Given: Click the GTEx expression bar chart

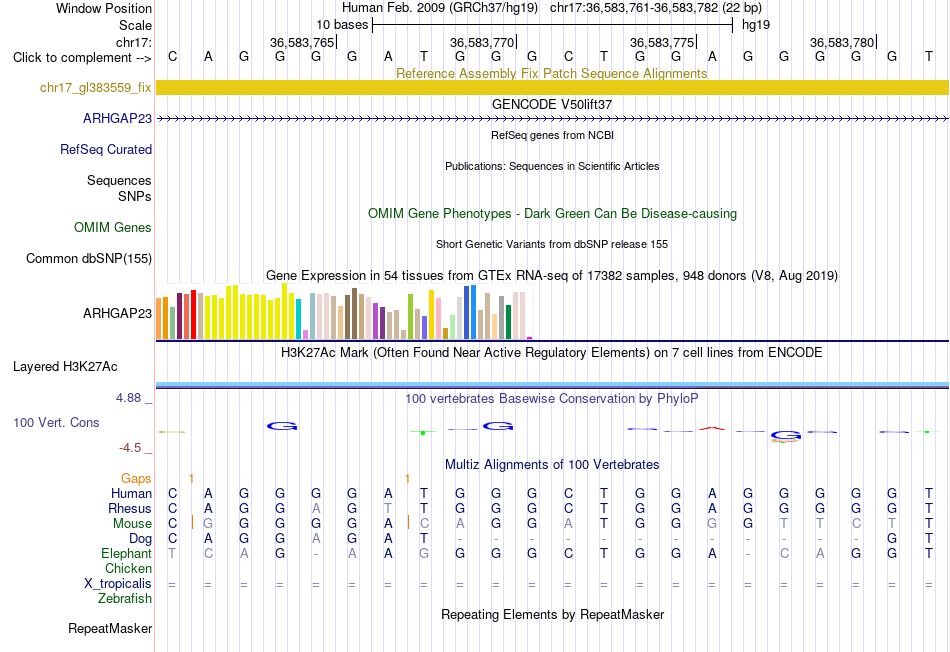Looking at the screenshot, I should tap(344, 311).
